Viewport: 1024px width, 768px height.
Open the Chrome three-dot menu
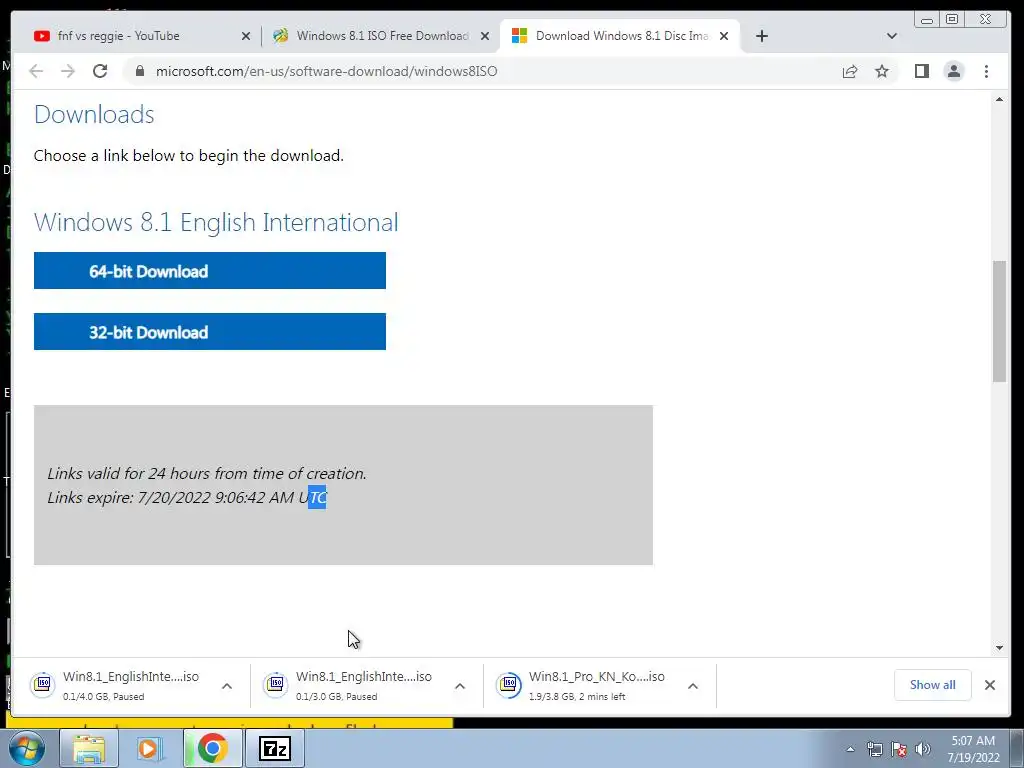(x=986, y=71)
